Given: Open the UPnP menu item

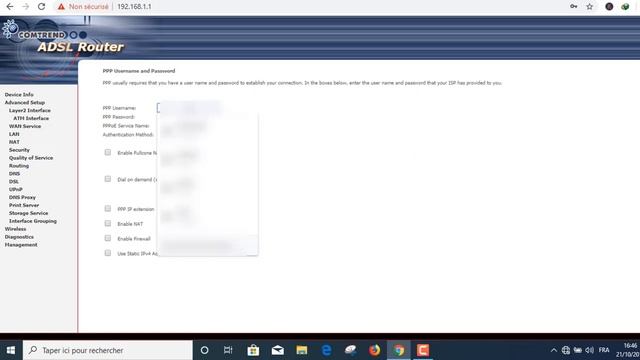Looking at the screenshot, I should [16, 189].
